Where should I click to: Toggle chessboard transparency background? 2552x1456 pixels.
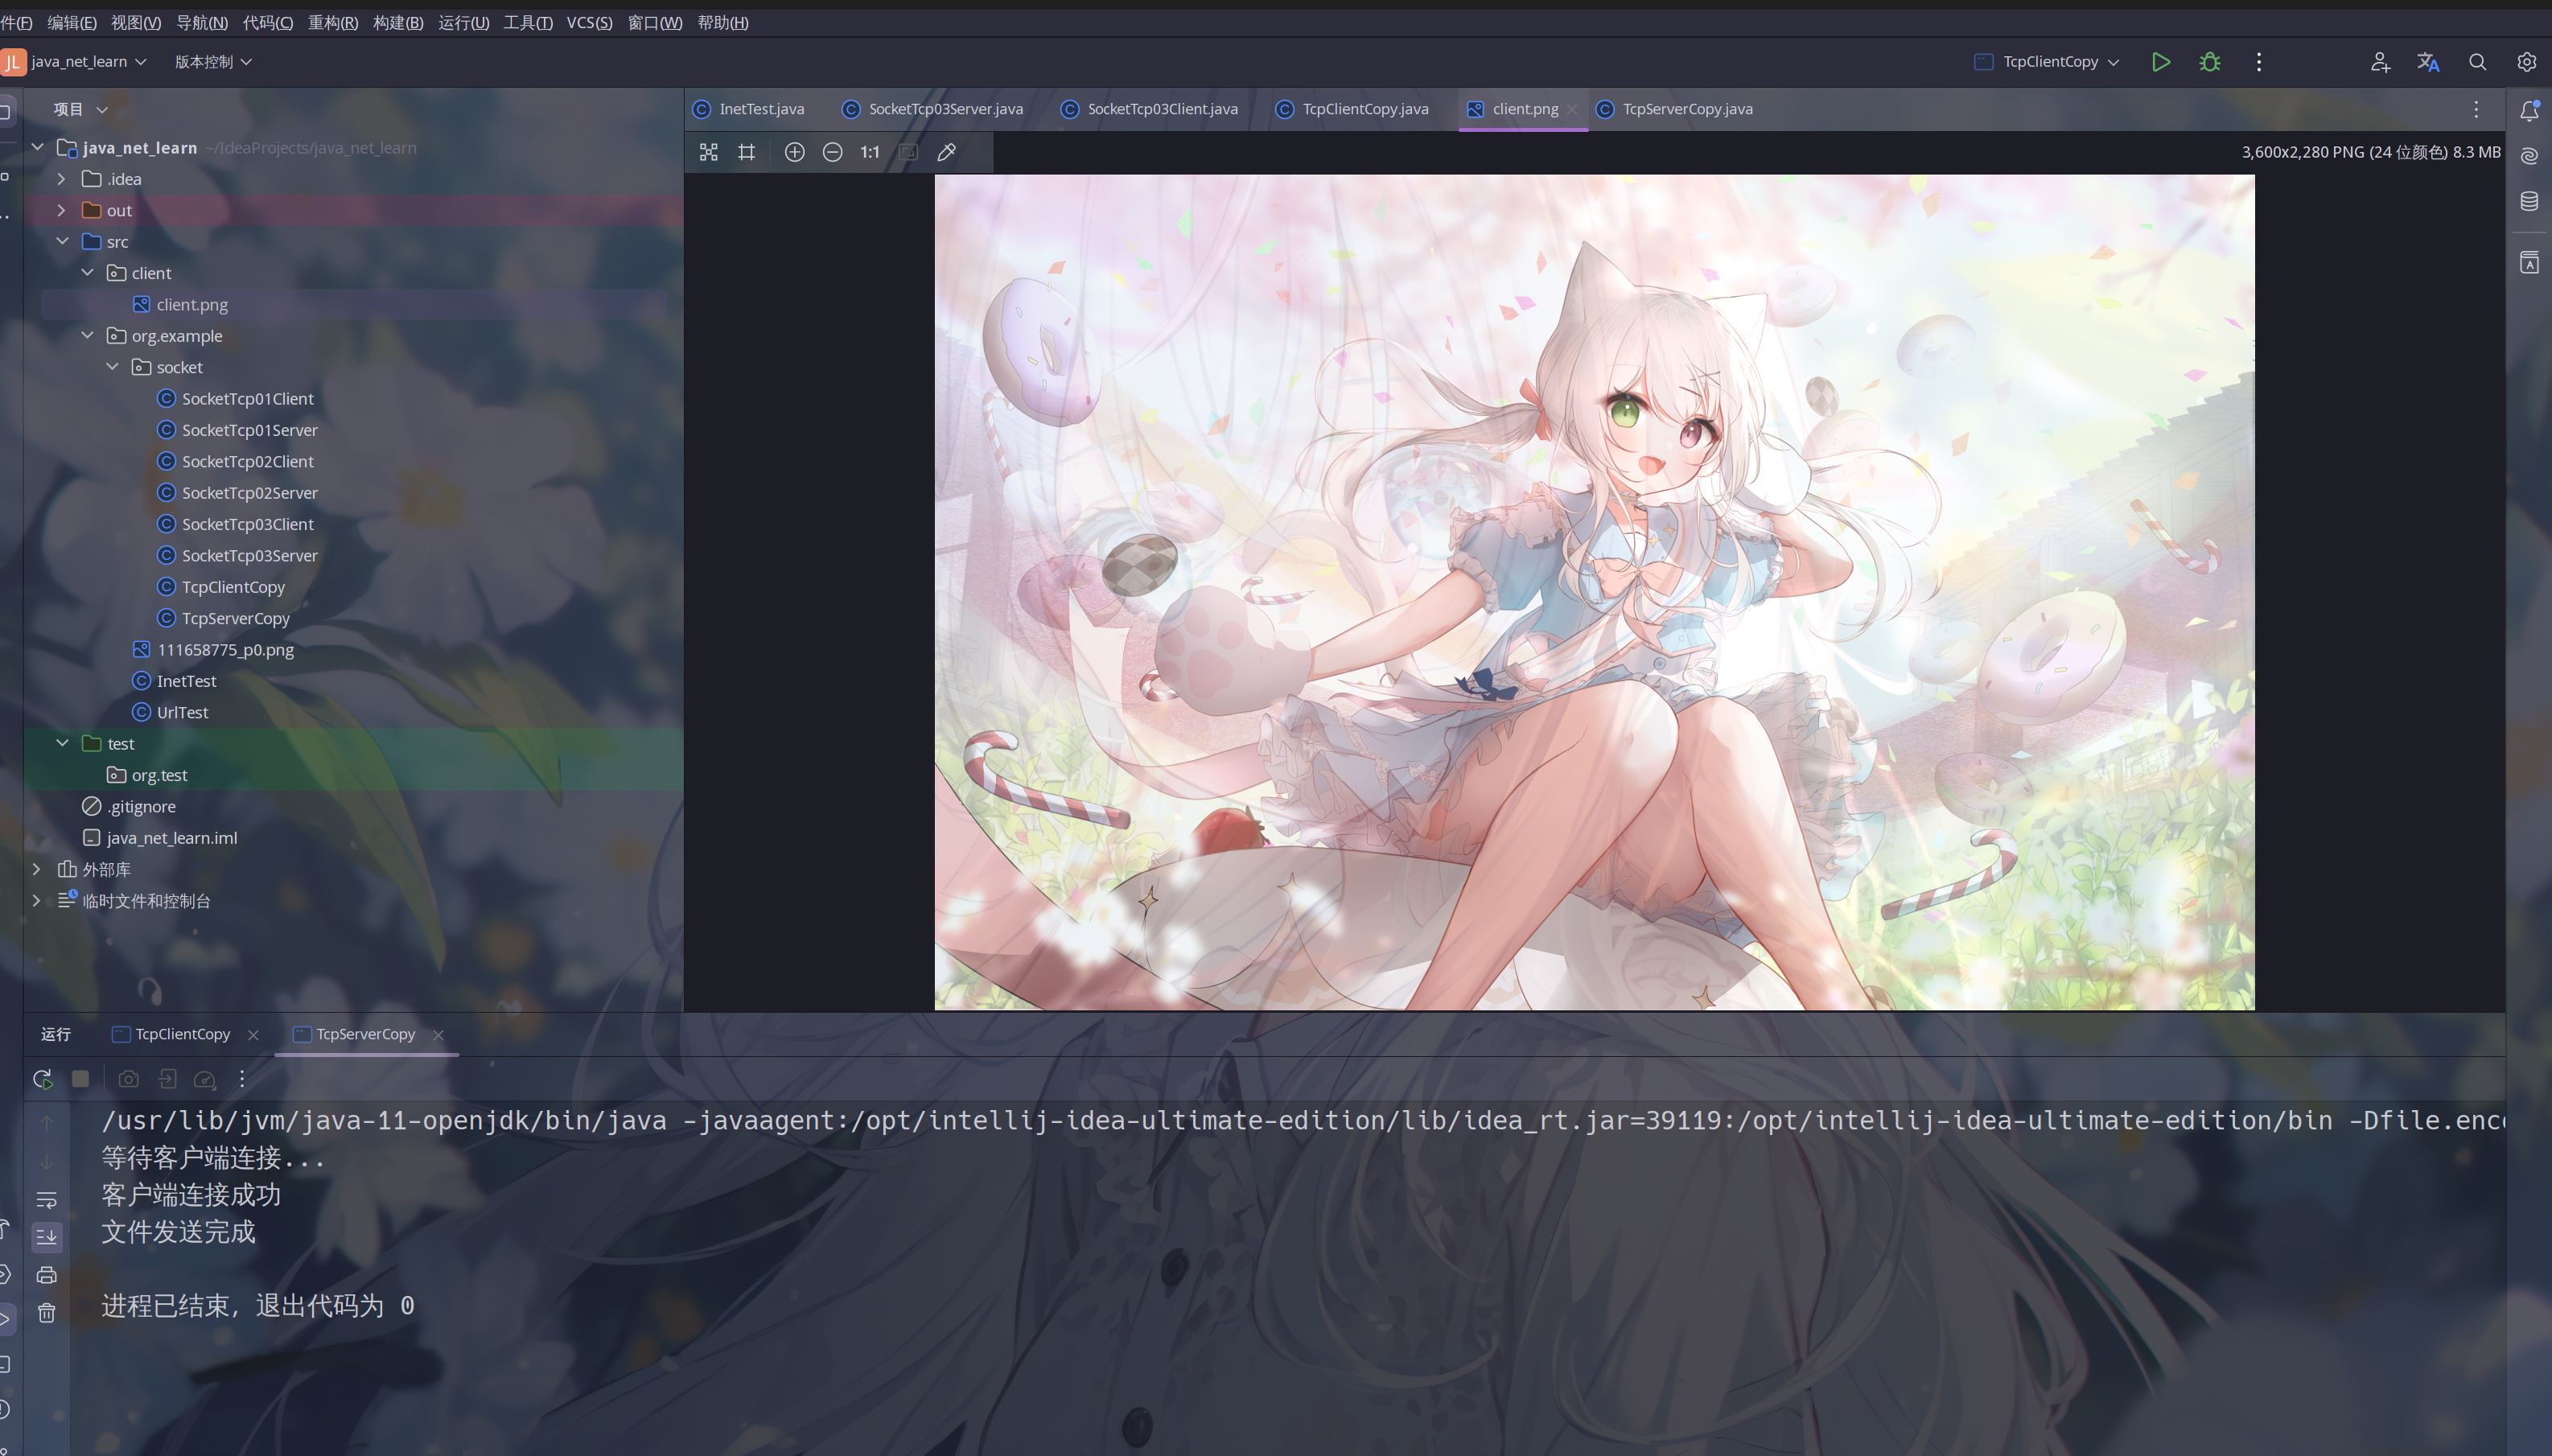click(708, 152)
